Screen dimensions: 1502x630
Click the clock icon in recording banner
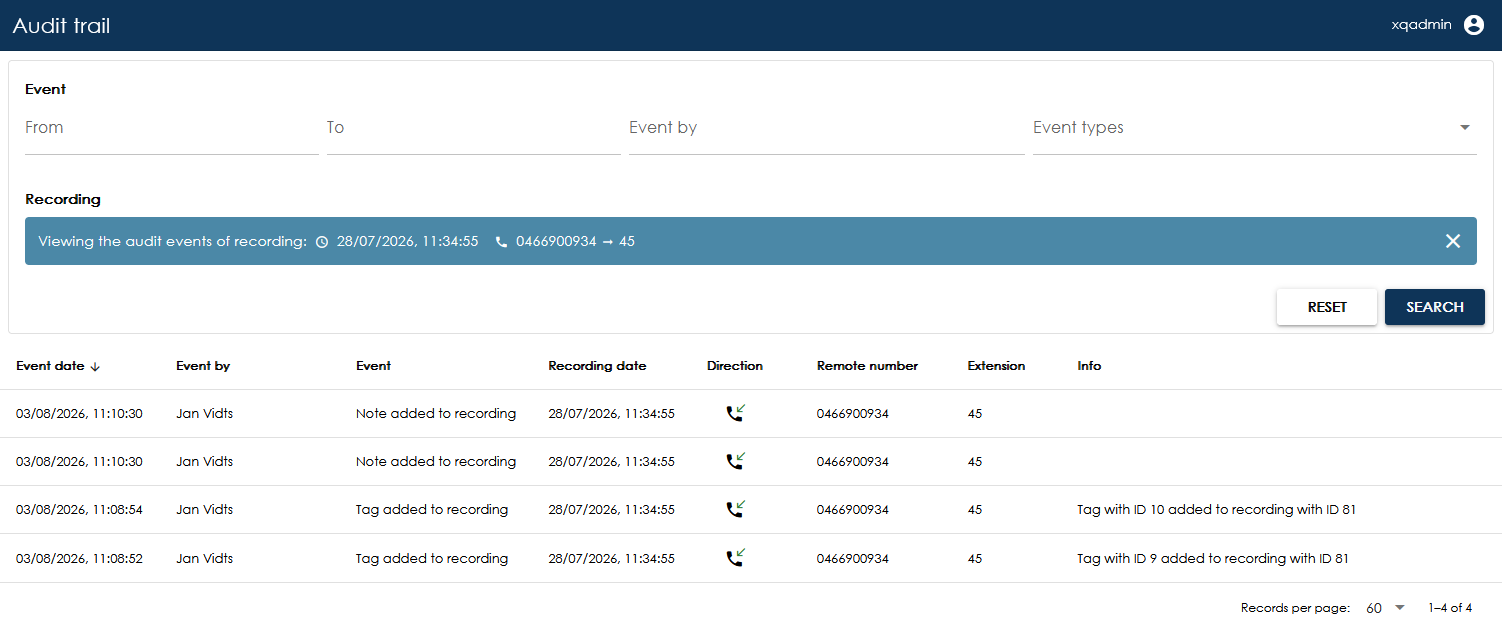pos(322,242)
